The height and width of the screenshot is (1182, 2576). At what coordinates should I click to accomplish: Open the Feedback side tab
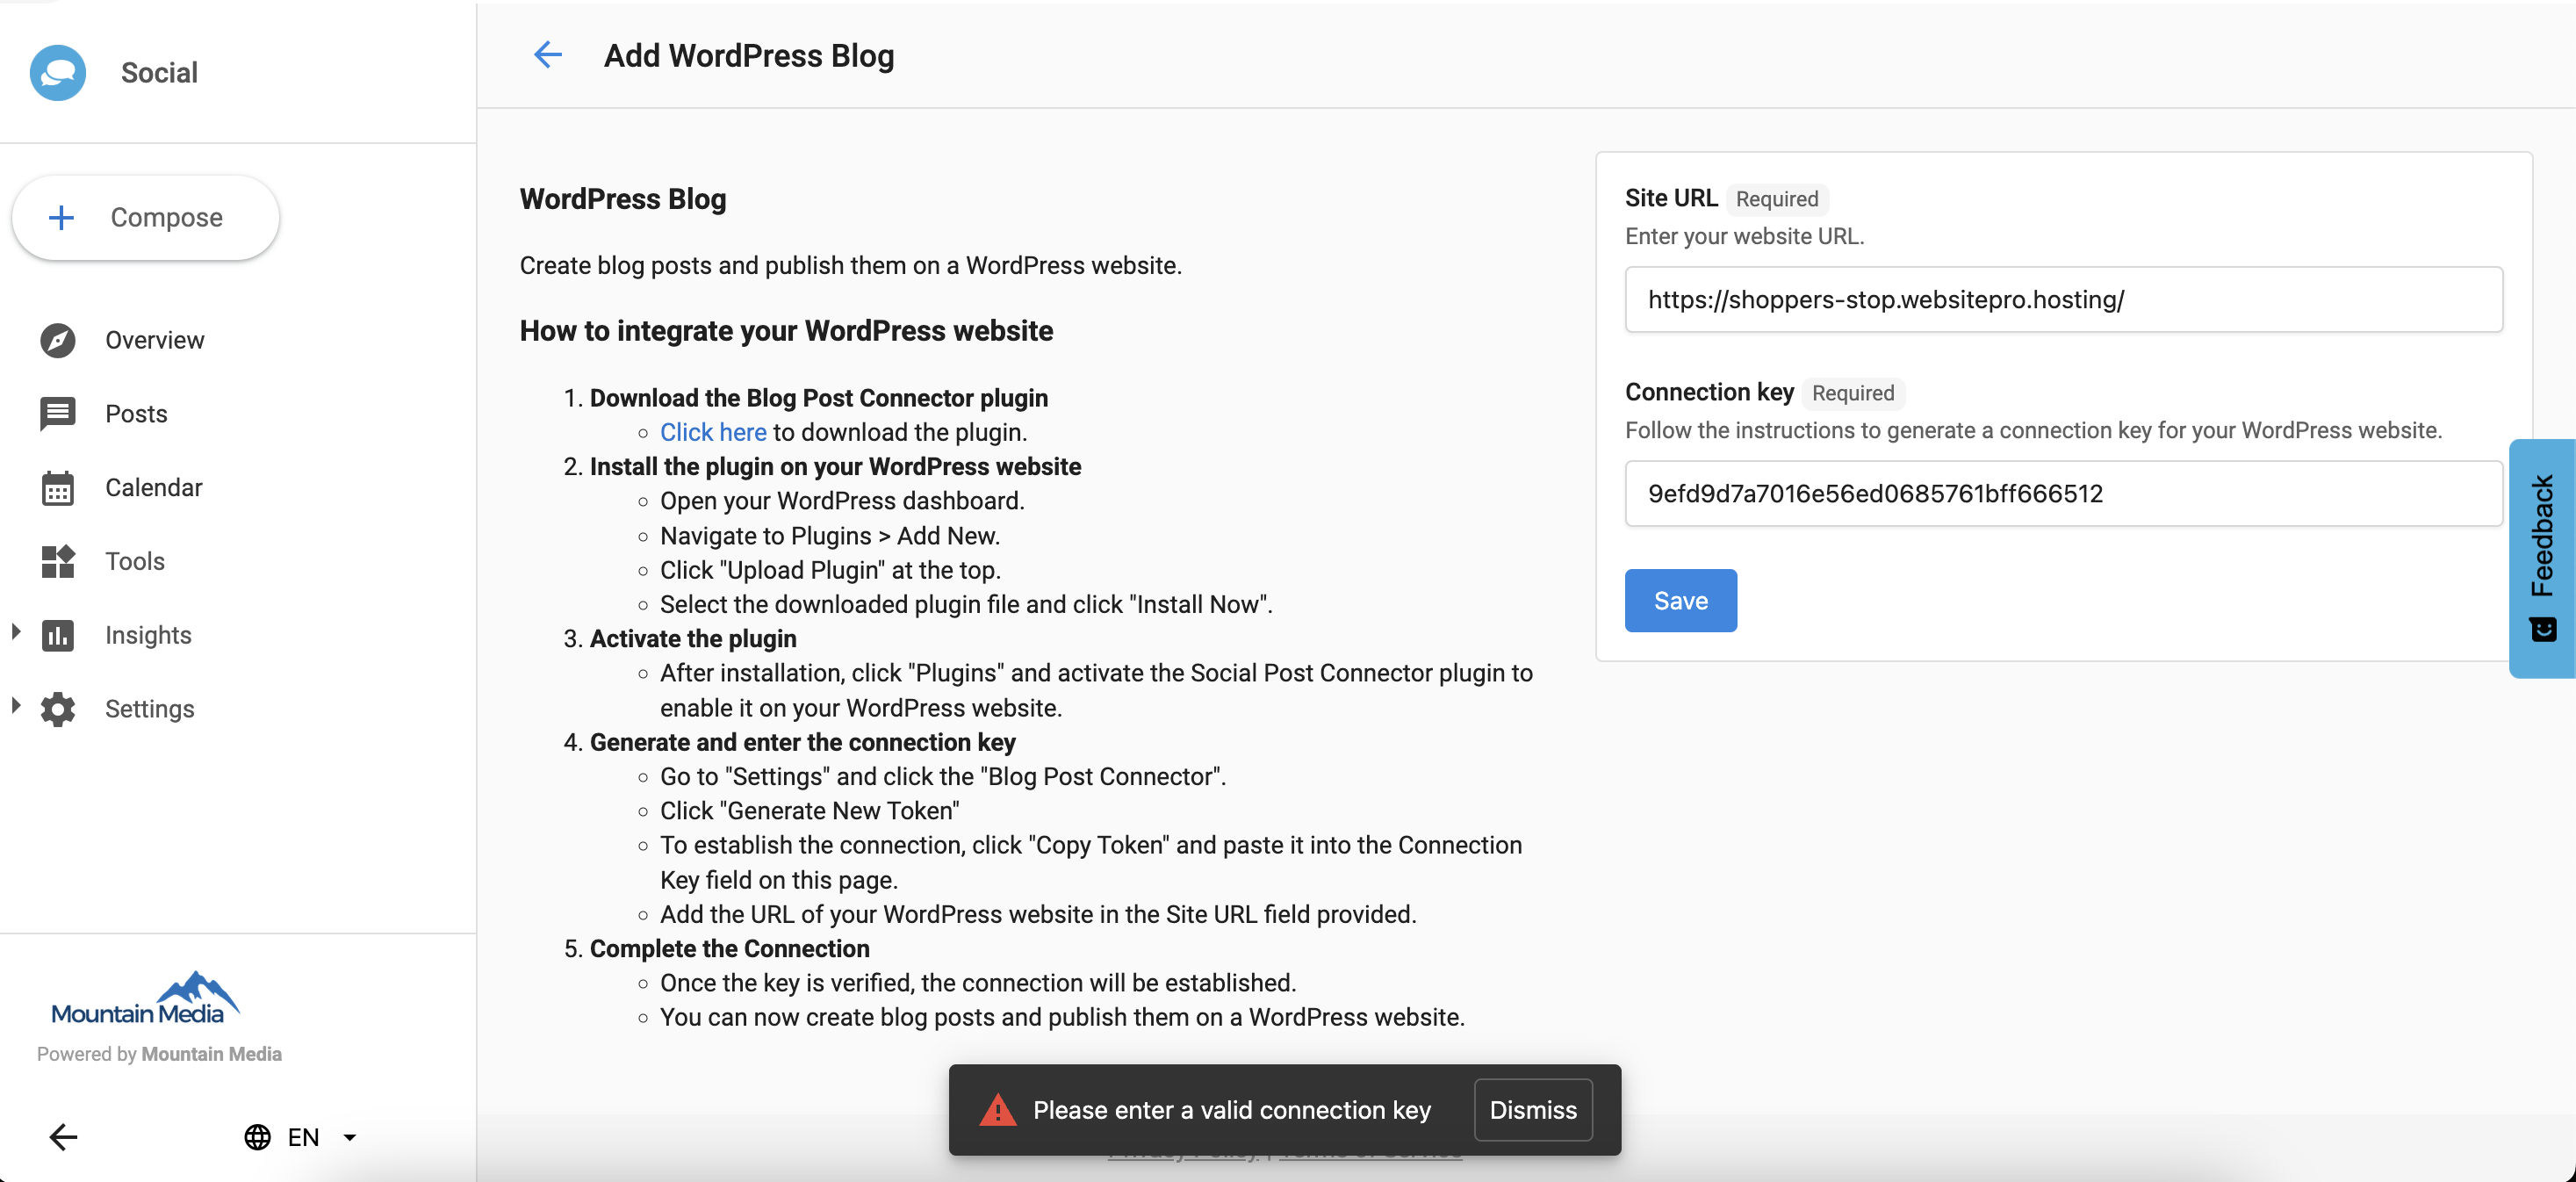[2542, 558]
